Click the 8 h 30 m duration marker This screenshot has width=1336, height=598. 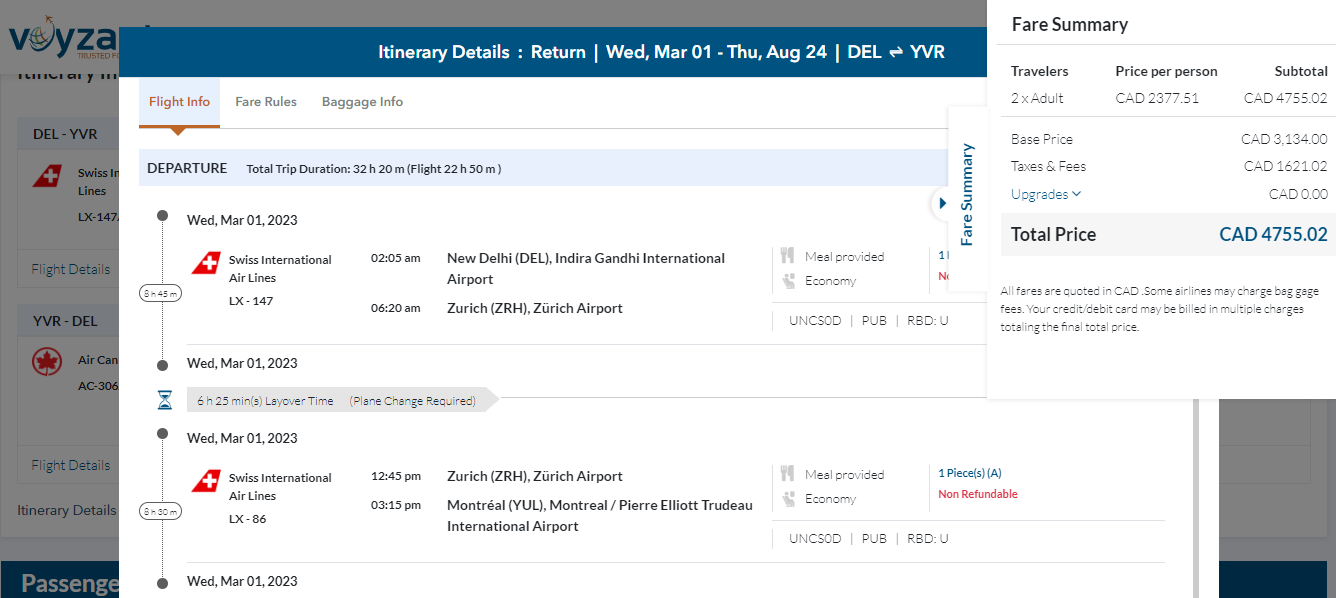tap(160, 512)
